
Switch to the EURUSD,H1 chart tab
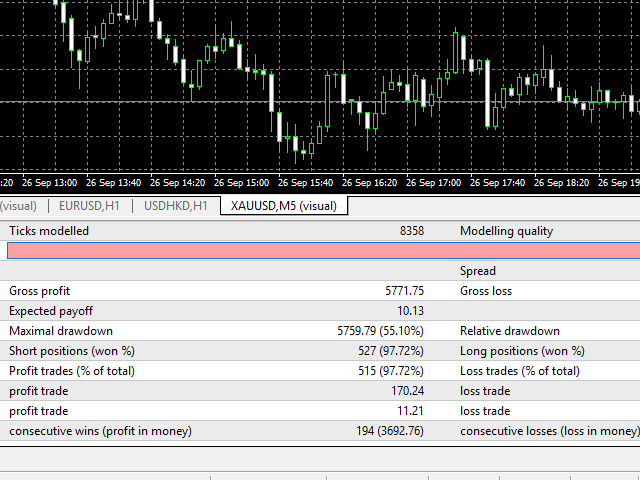pos(89,206)
